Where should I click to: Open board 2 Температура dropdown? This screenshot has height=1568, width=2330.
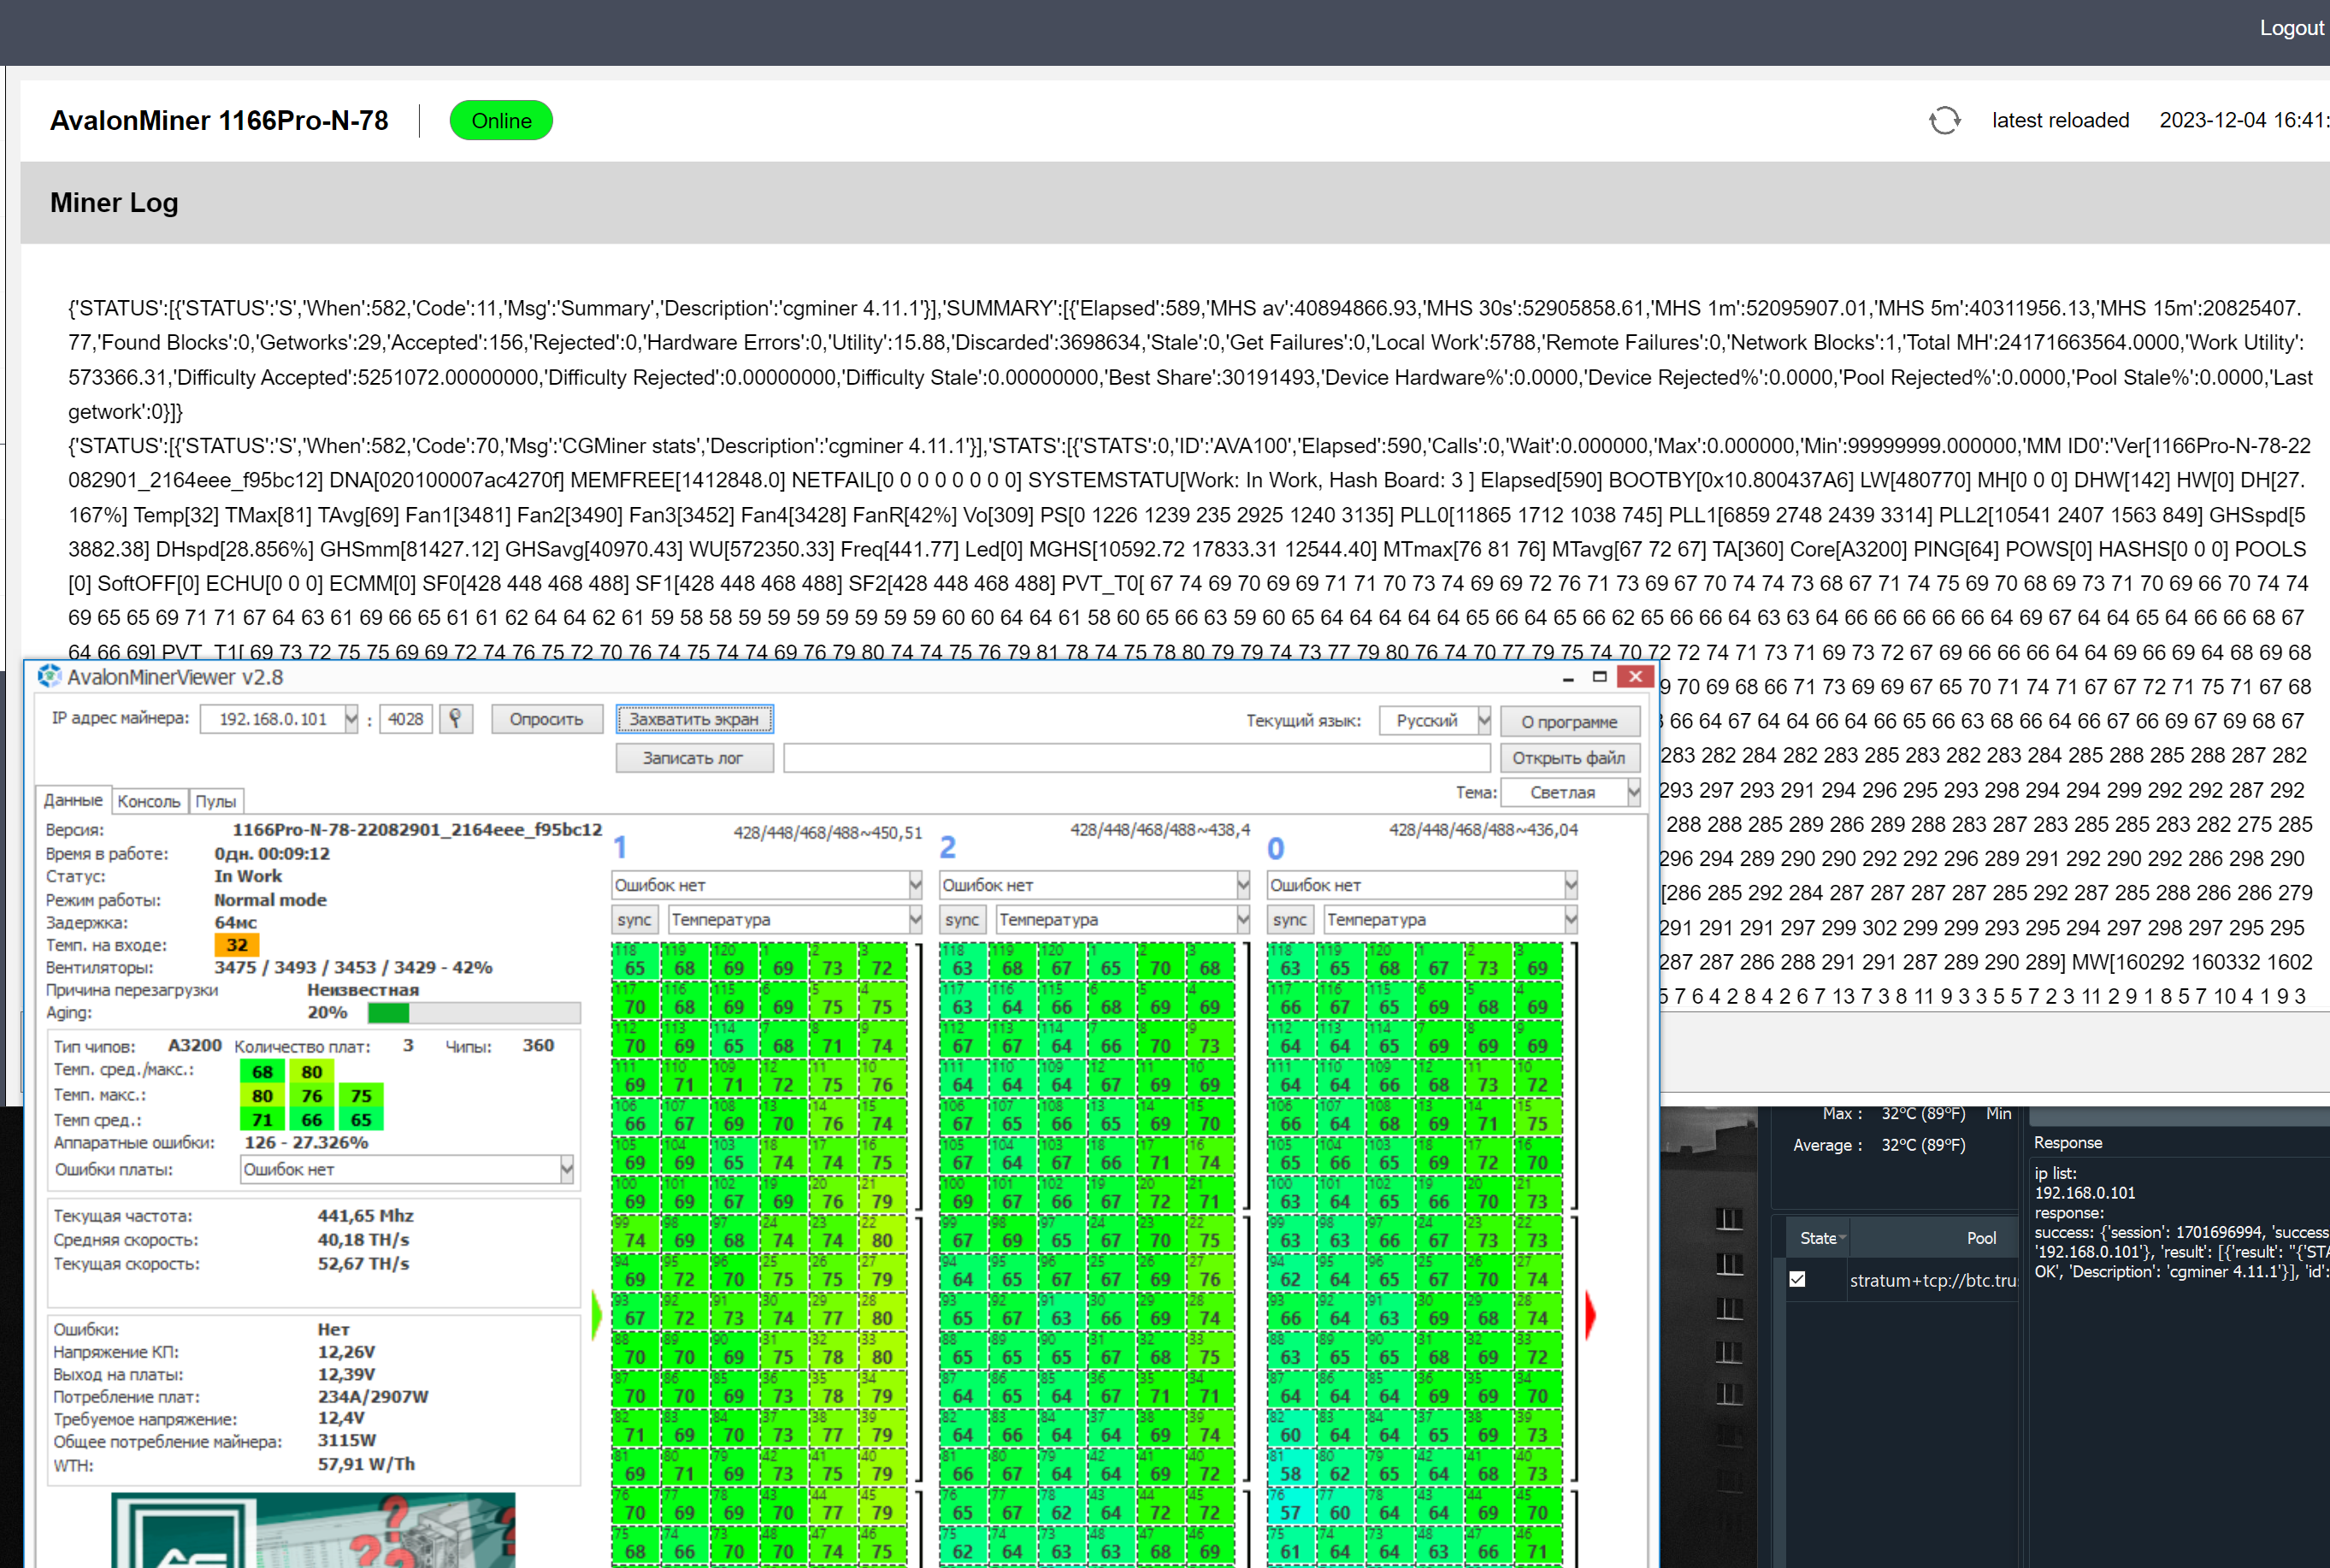click(1243, 919)
